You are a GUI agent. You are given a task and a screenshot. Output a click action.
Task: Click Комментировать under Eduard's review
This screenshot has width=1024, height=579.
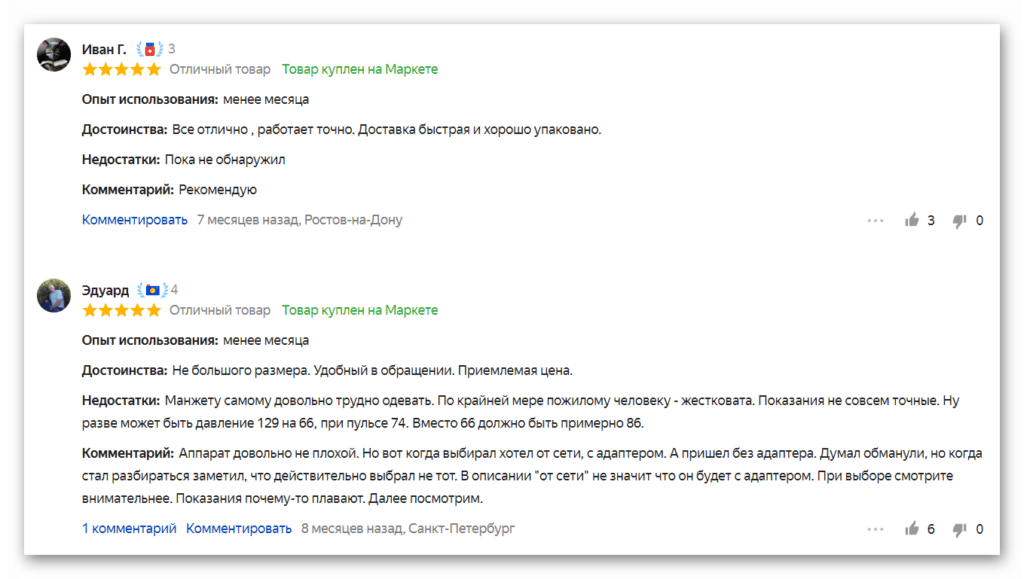[238, 528]
